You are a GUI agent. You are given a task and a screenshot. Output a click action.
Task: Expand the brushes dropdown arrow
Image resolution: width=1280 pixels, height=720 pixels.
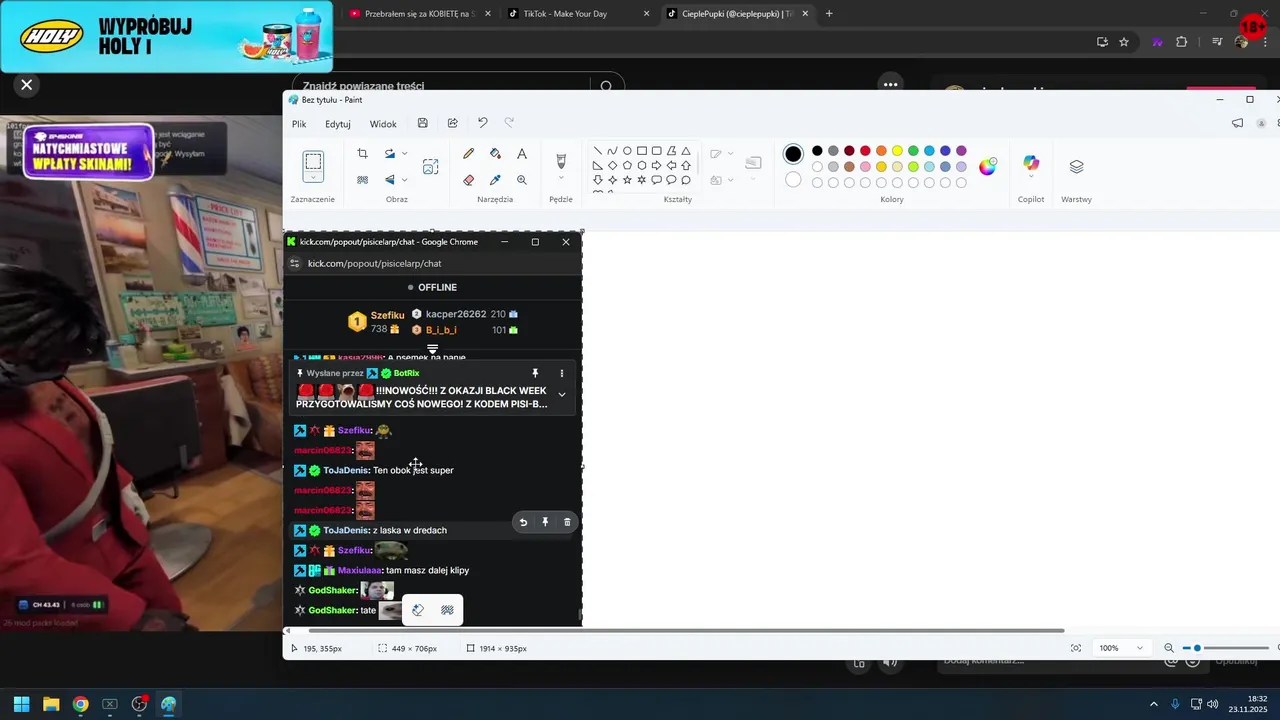coord(561,177)
